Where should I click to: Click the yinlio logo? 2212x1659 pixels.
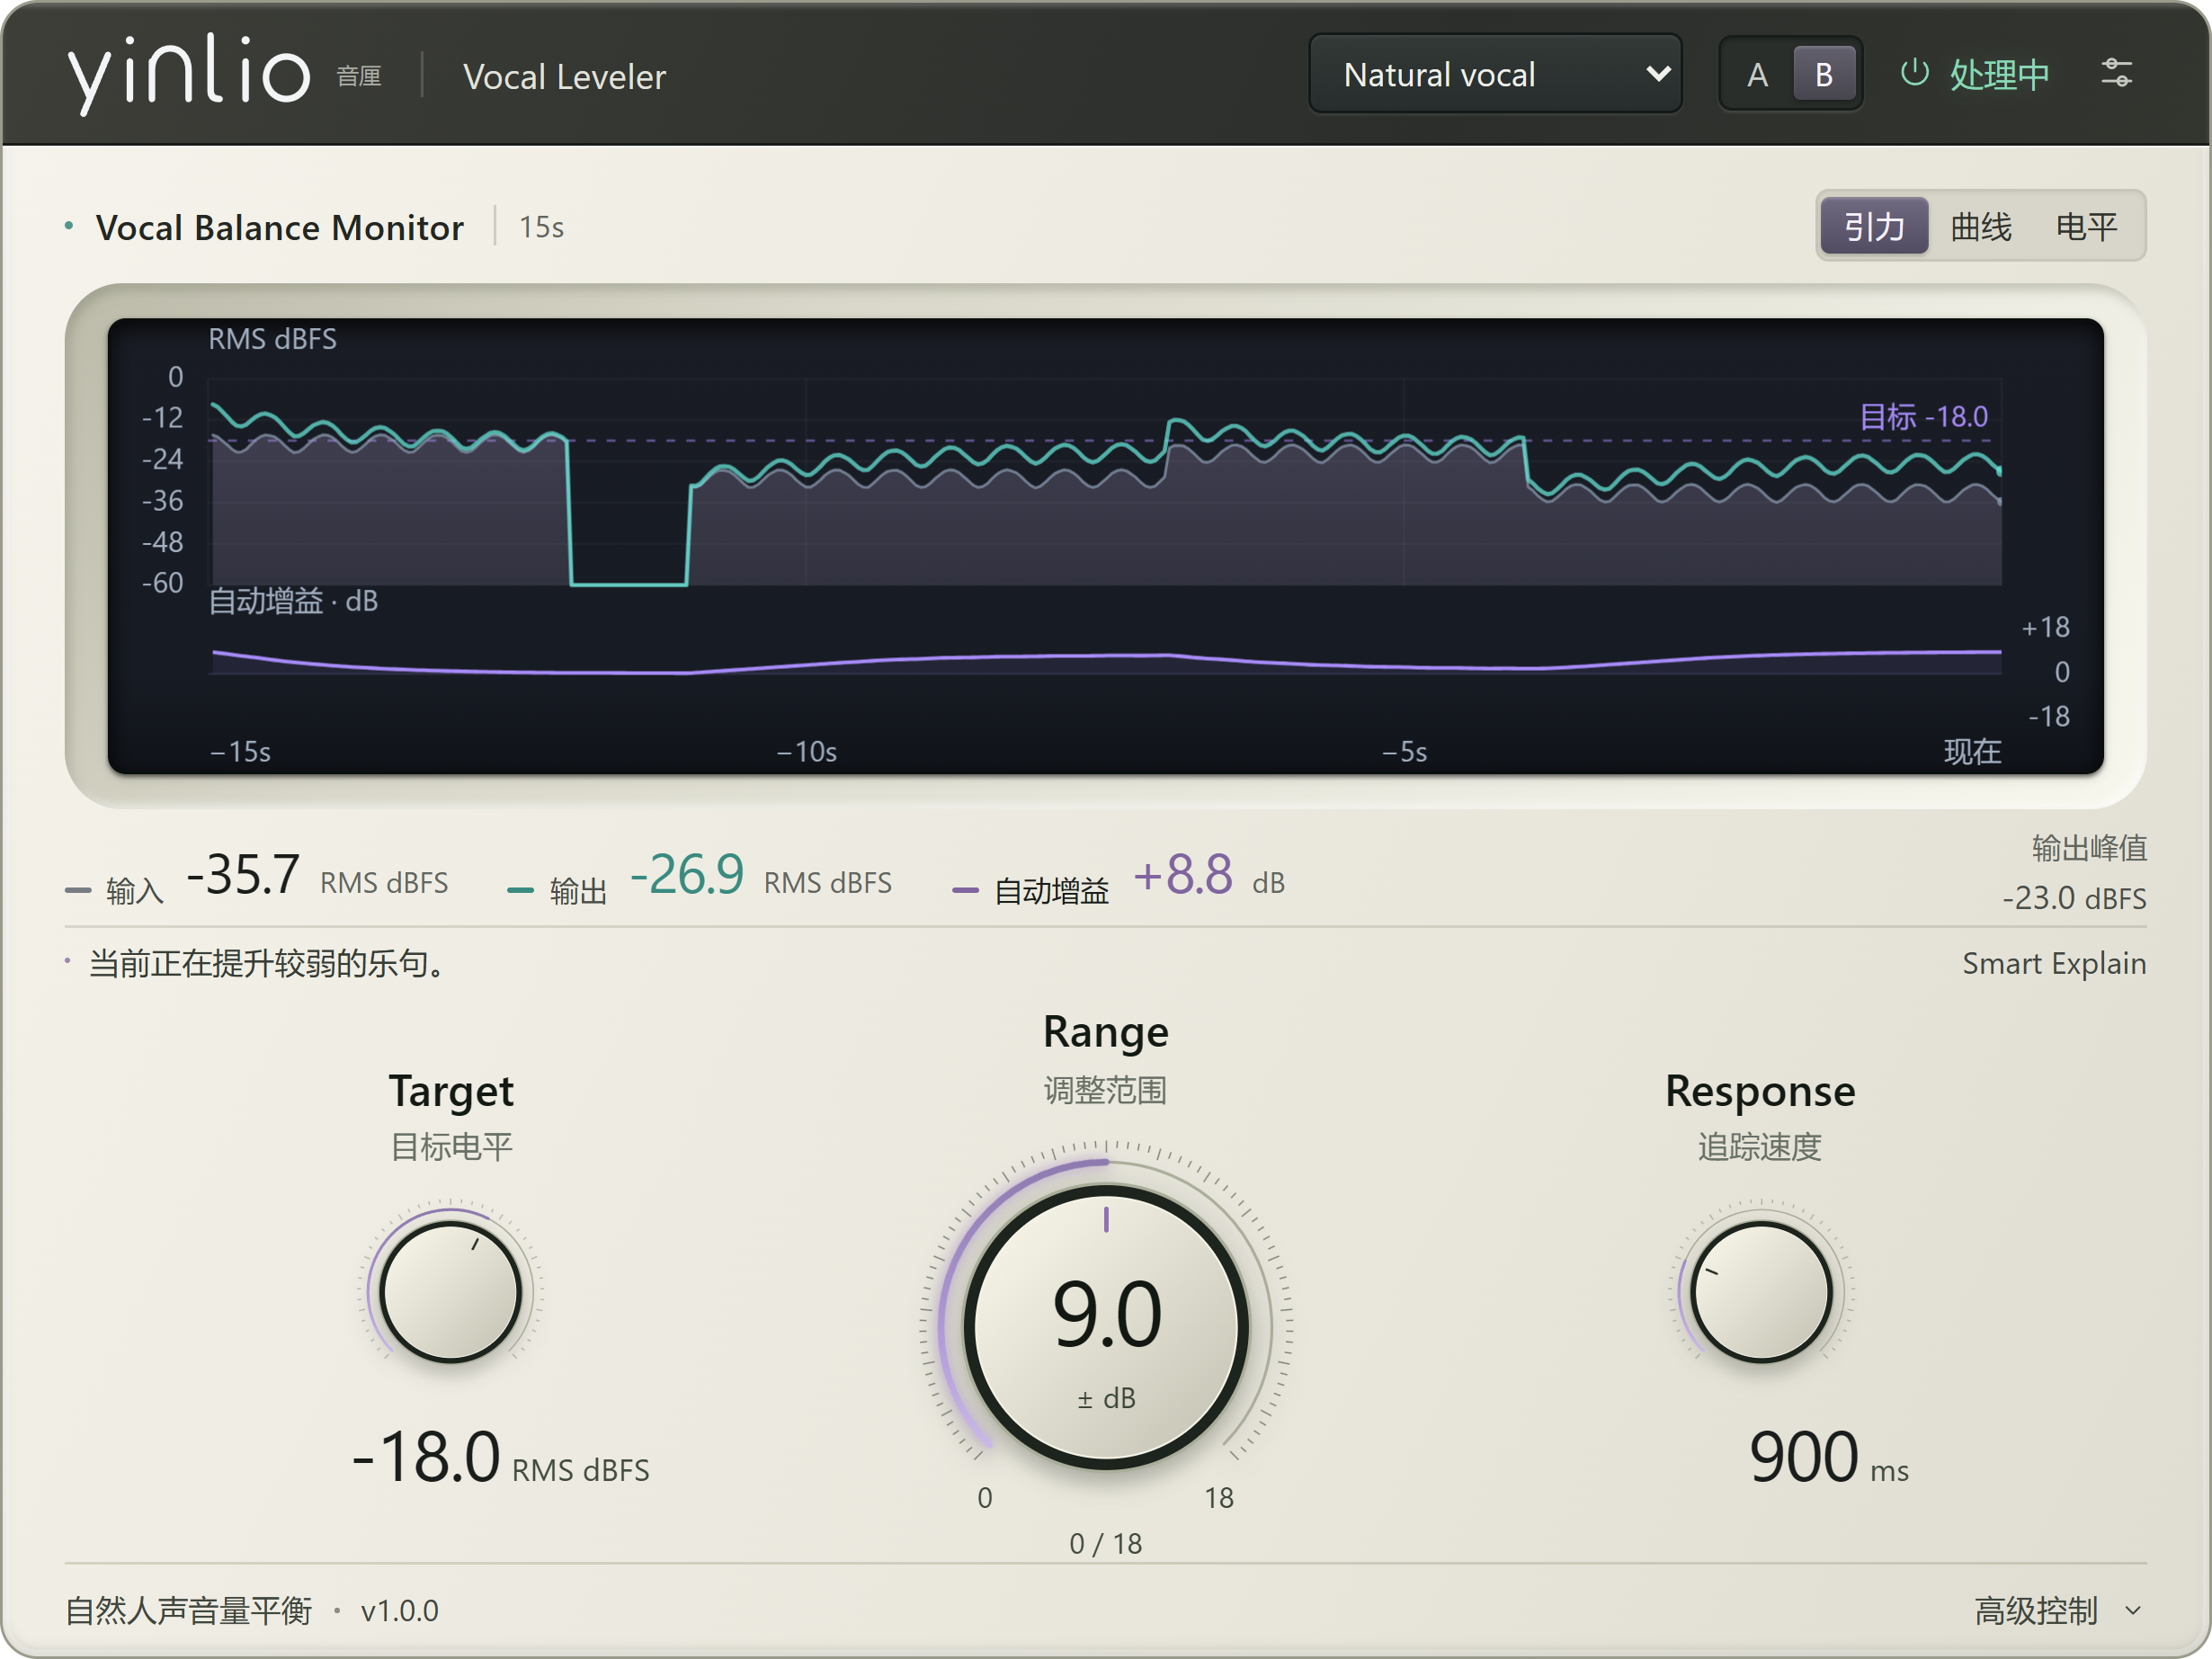coord(189,74)
